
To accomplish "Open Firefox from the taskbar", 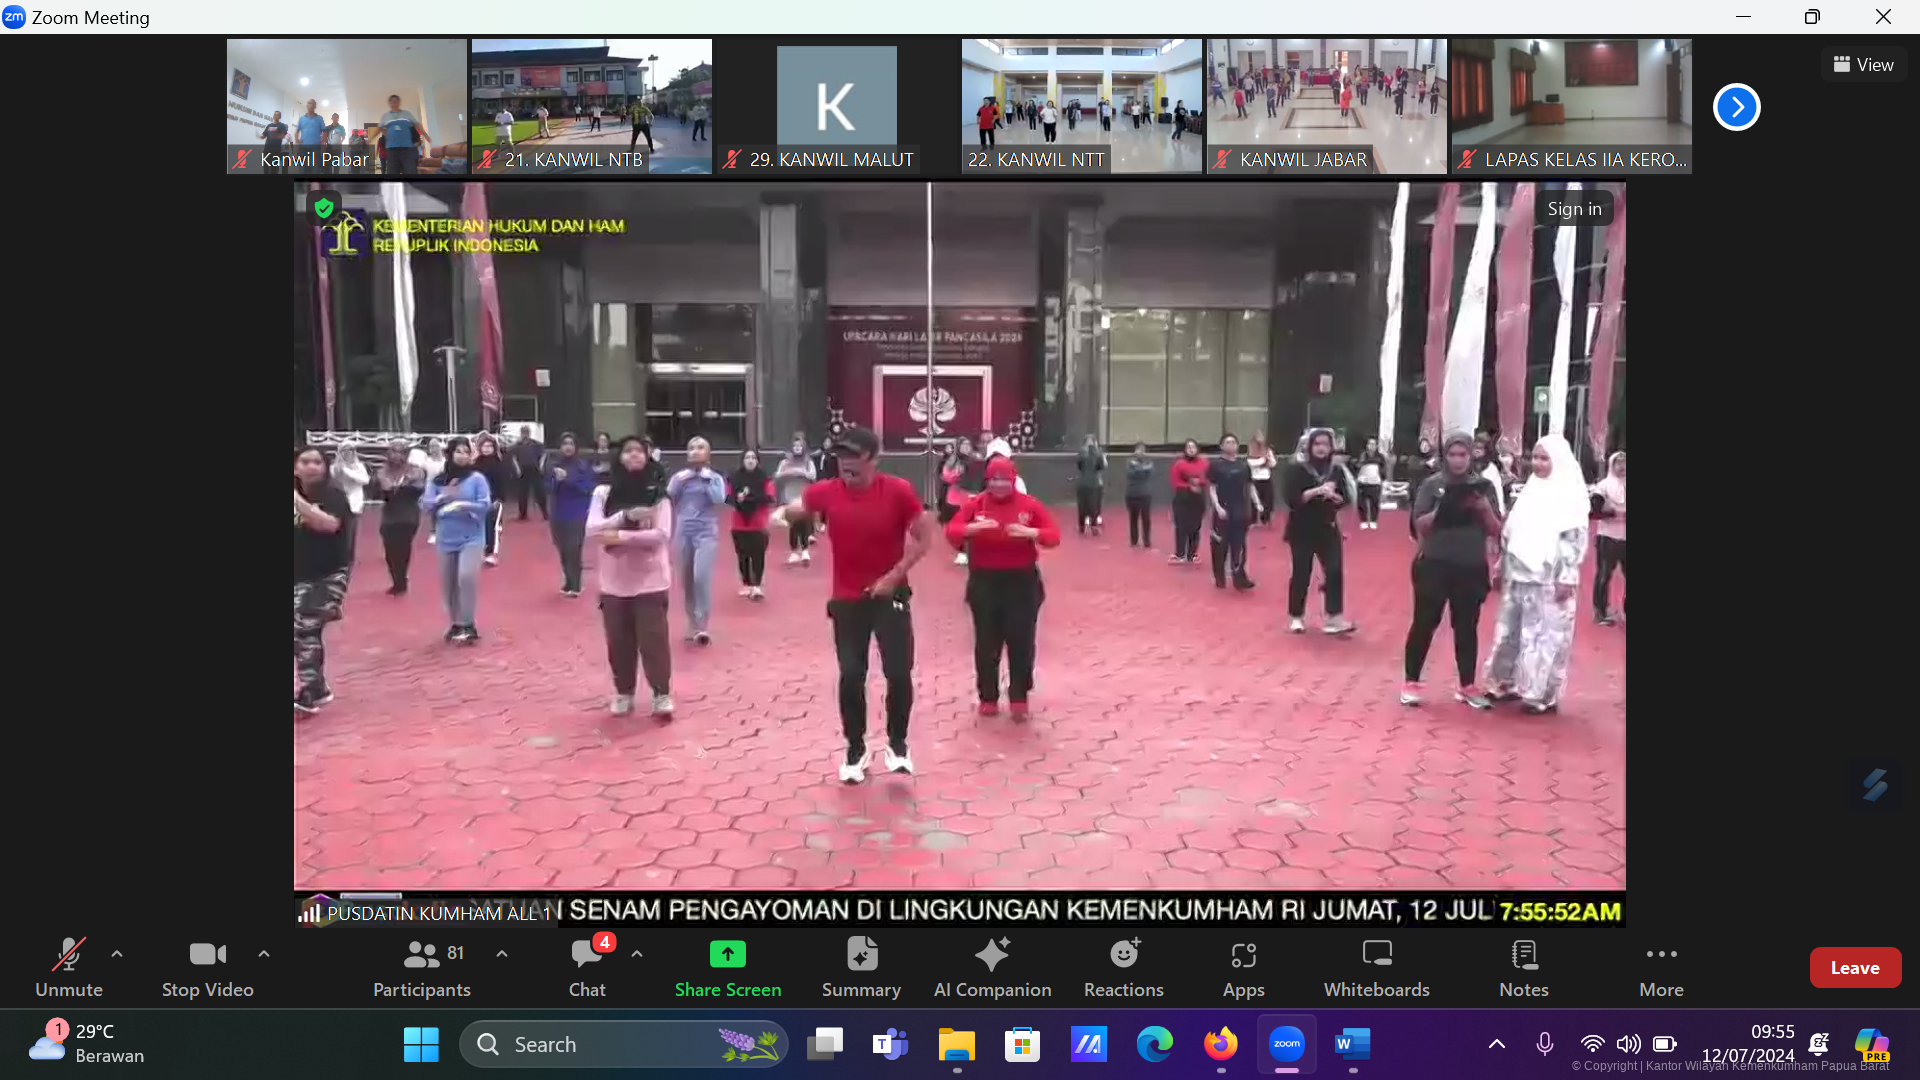I will pos(1221,1045).
